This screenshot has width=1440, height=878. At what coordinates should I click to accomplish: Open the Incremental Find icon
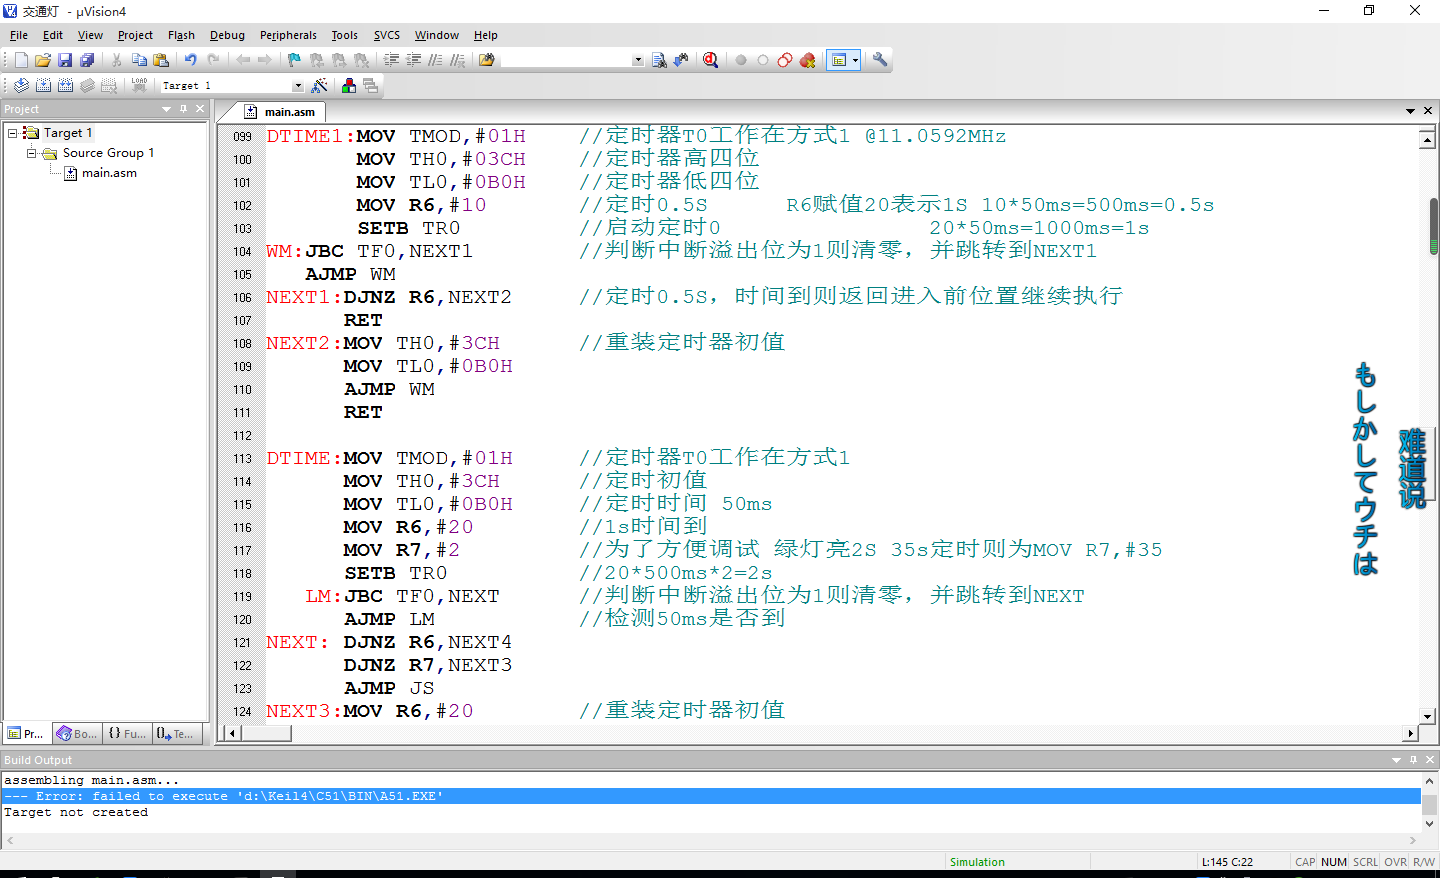click(681, 60)
